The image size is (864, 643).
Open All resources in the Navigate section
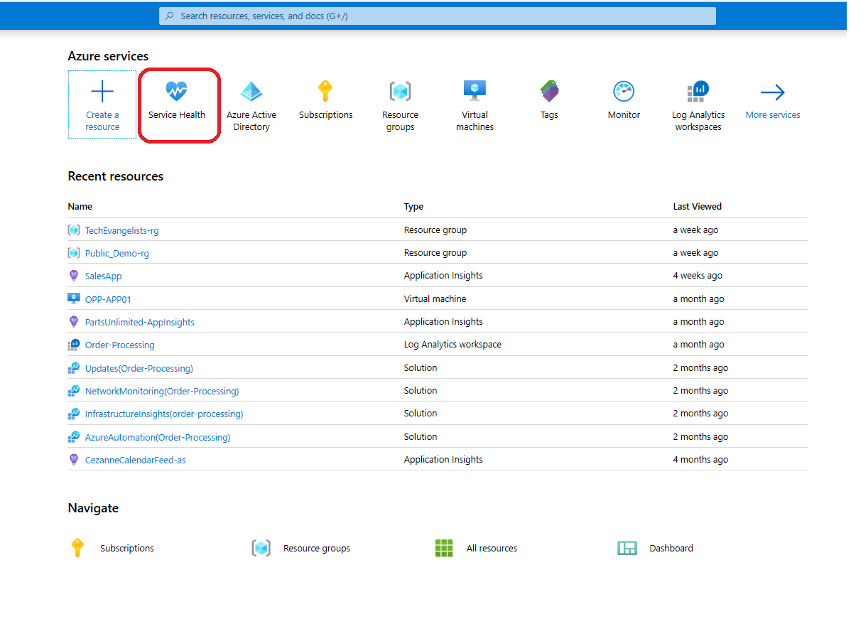point(488,548)
